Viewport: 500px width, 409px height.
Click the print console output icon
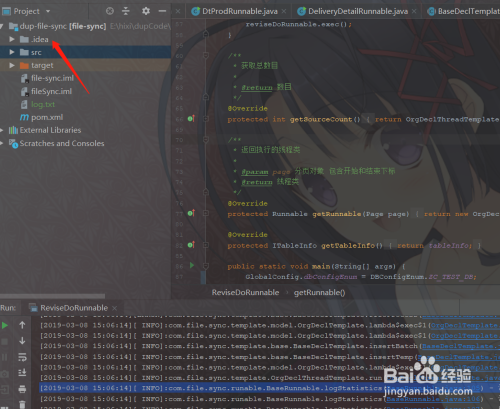point(22,389)
